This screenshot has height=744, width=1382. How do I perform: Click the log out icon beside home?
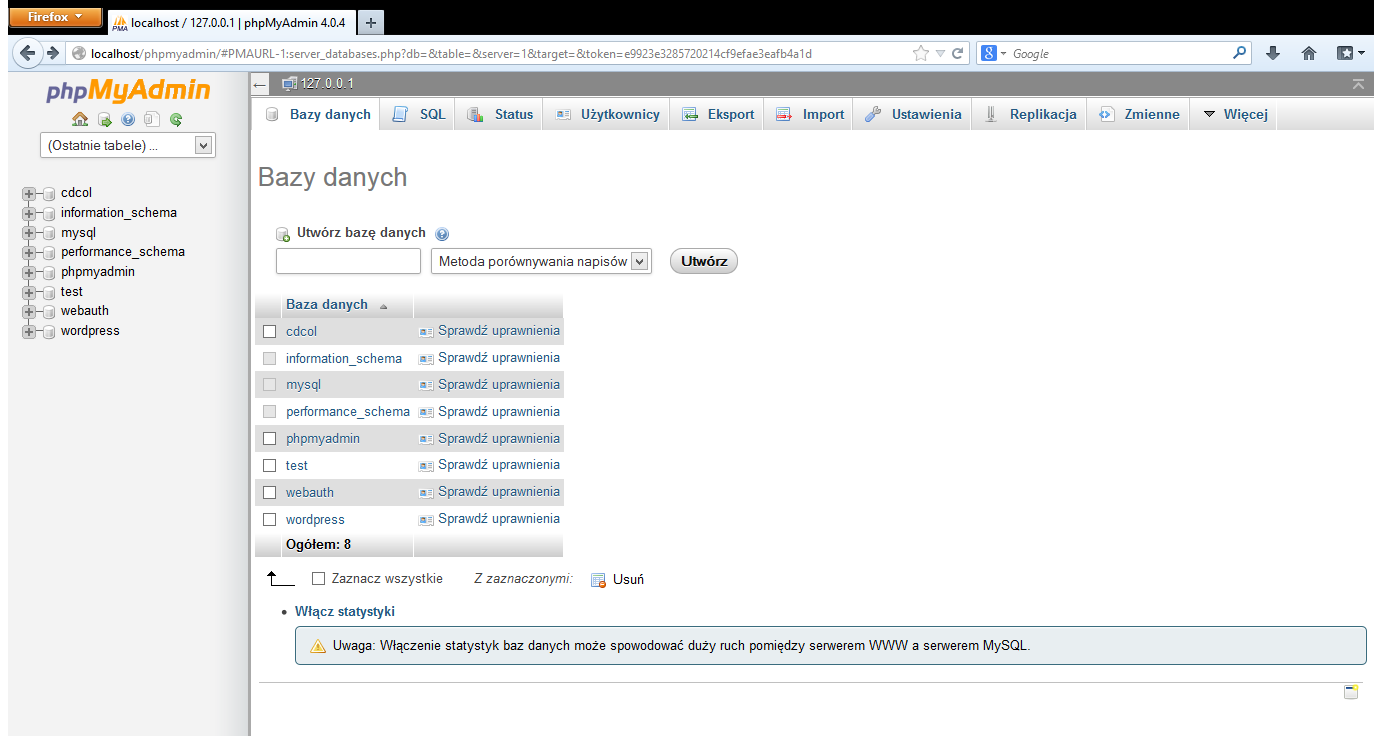(x=104, y=119)
